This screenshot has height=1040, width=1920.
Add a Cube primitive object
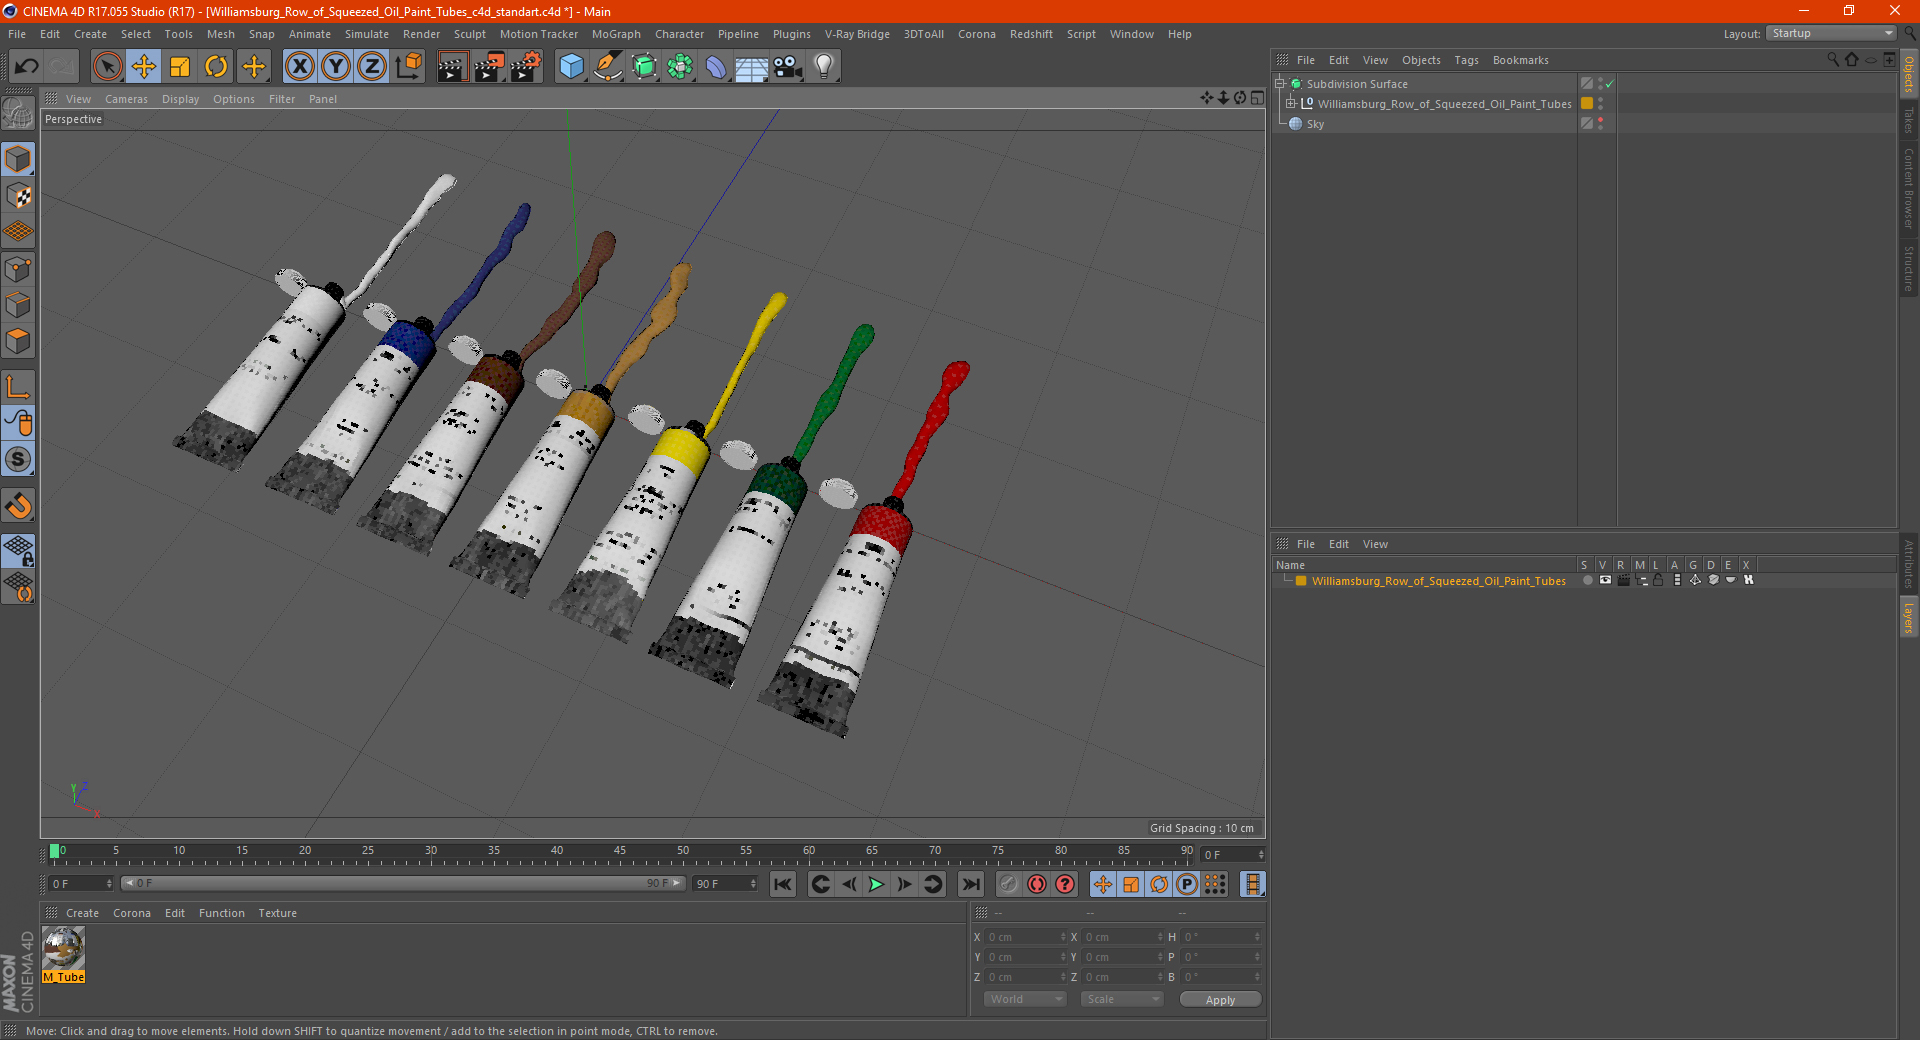point(571,67)
